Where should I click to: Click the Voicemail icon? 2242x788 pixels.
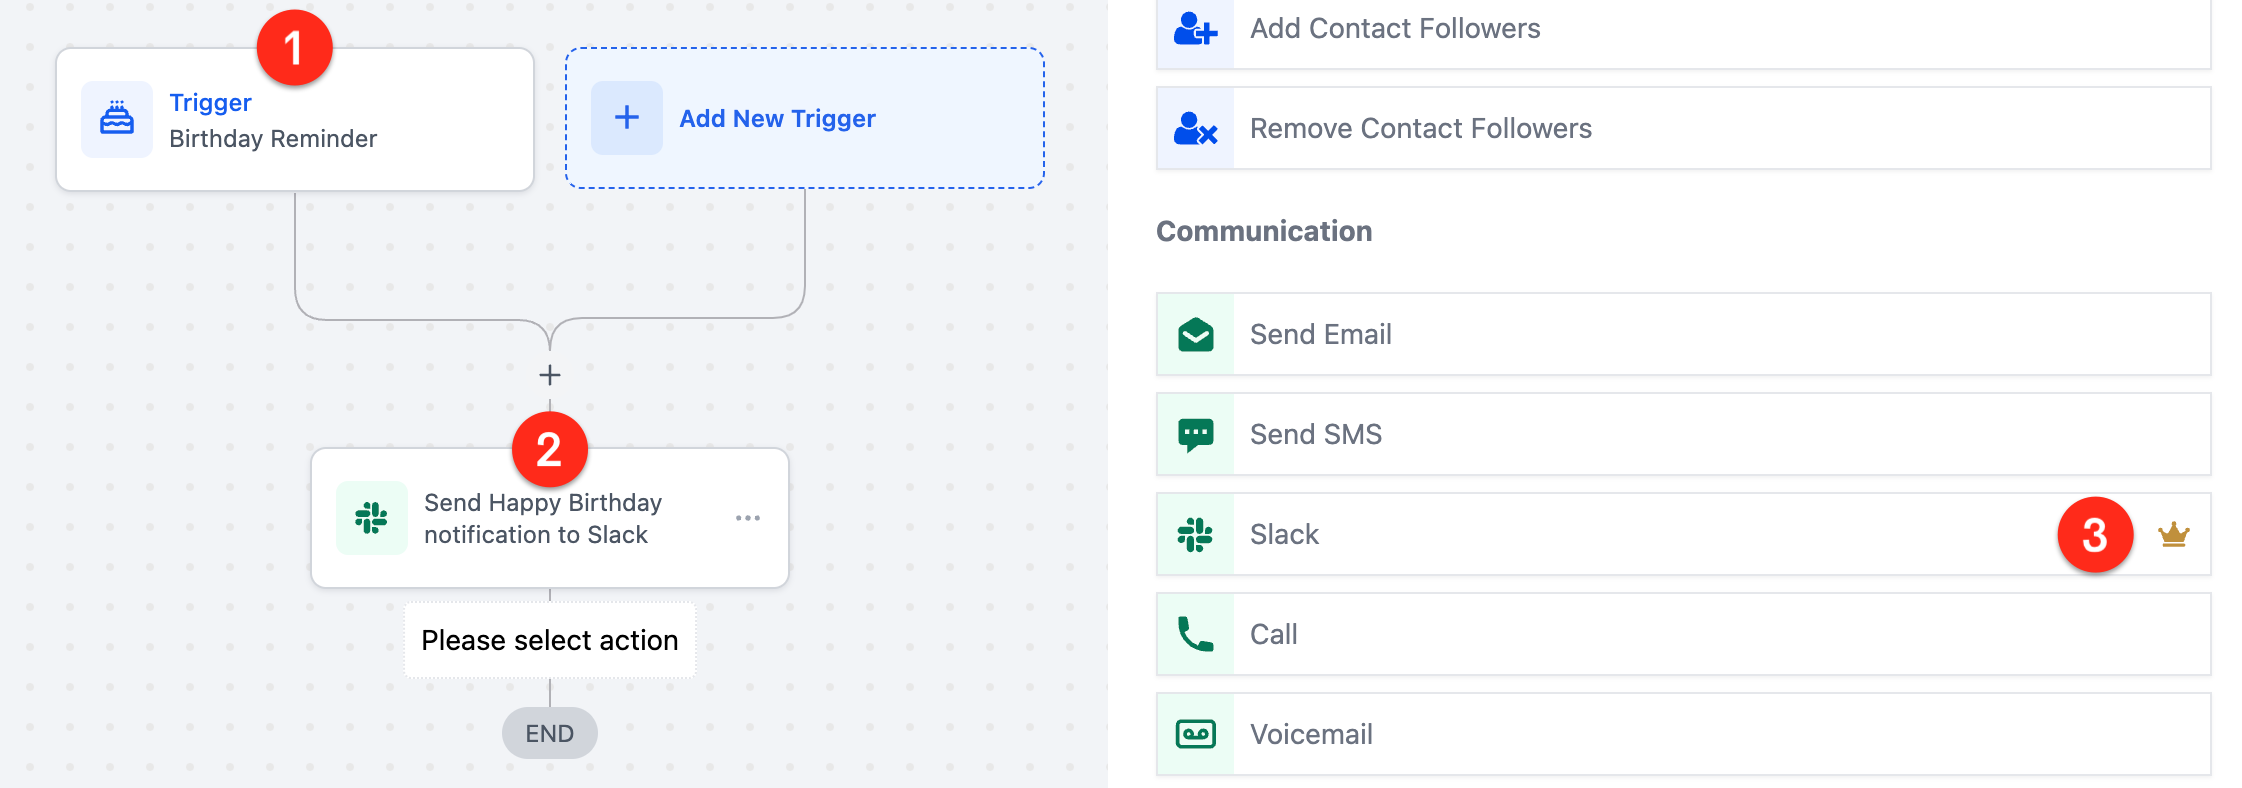[x=1194, y=734]
